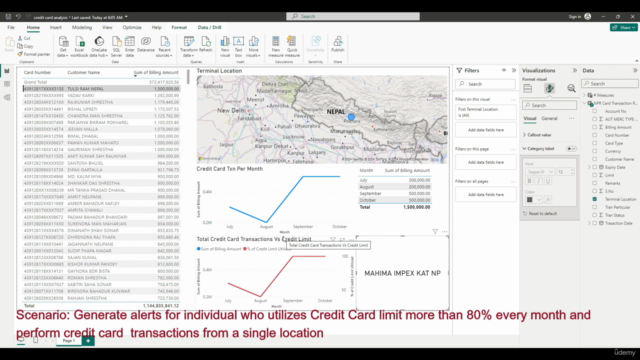Check the Billing Amount field
640x360 pixels.
click(x=595, y=127)
